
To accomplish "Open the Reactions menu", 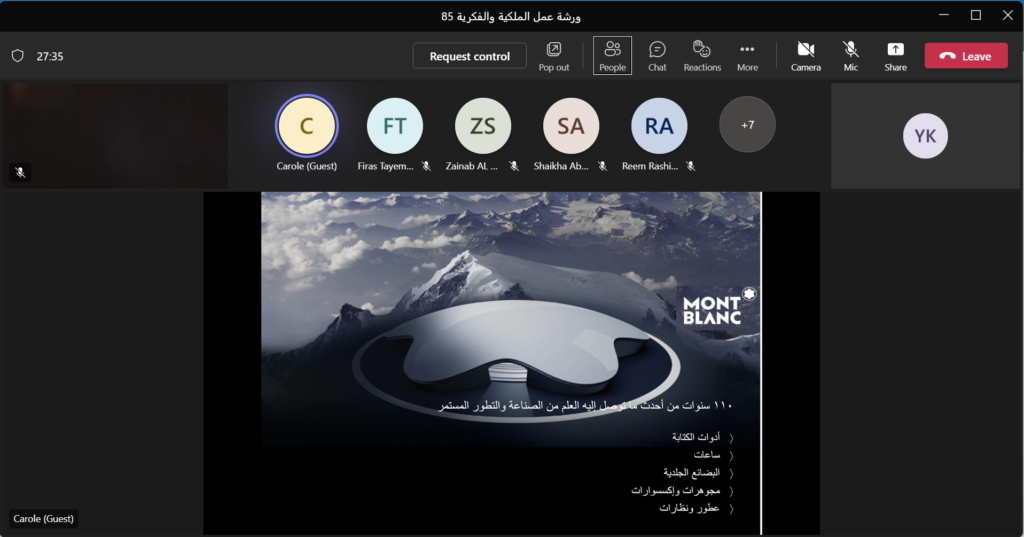I will pos(702,56).
